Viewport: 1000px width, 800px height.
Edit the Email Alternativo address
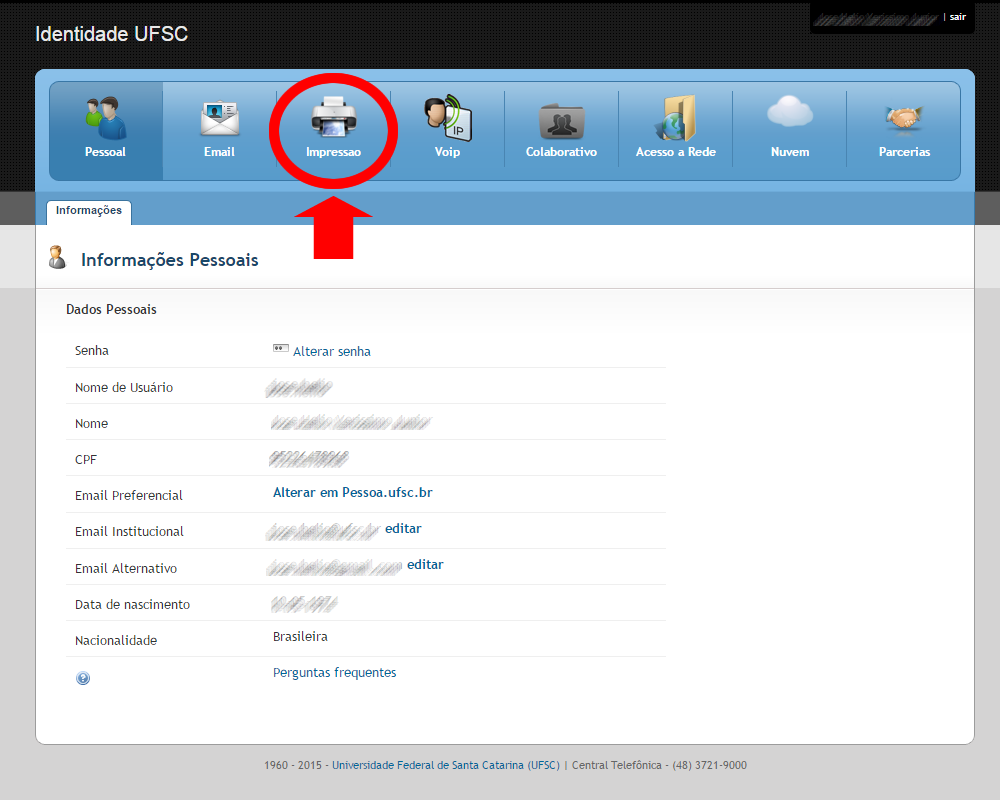pyautogui.click(x=425, y=565)
